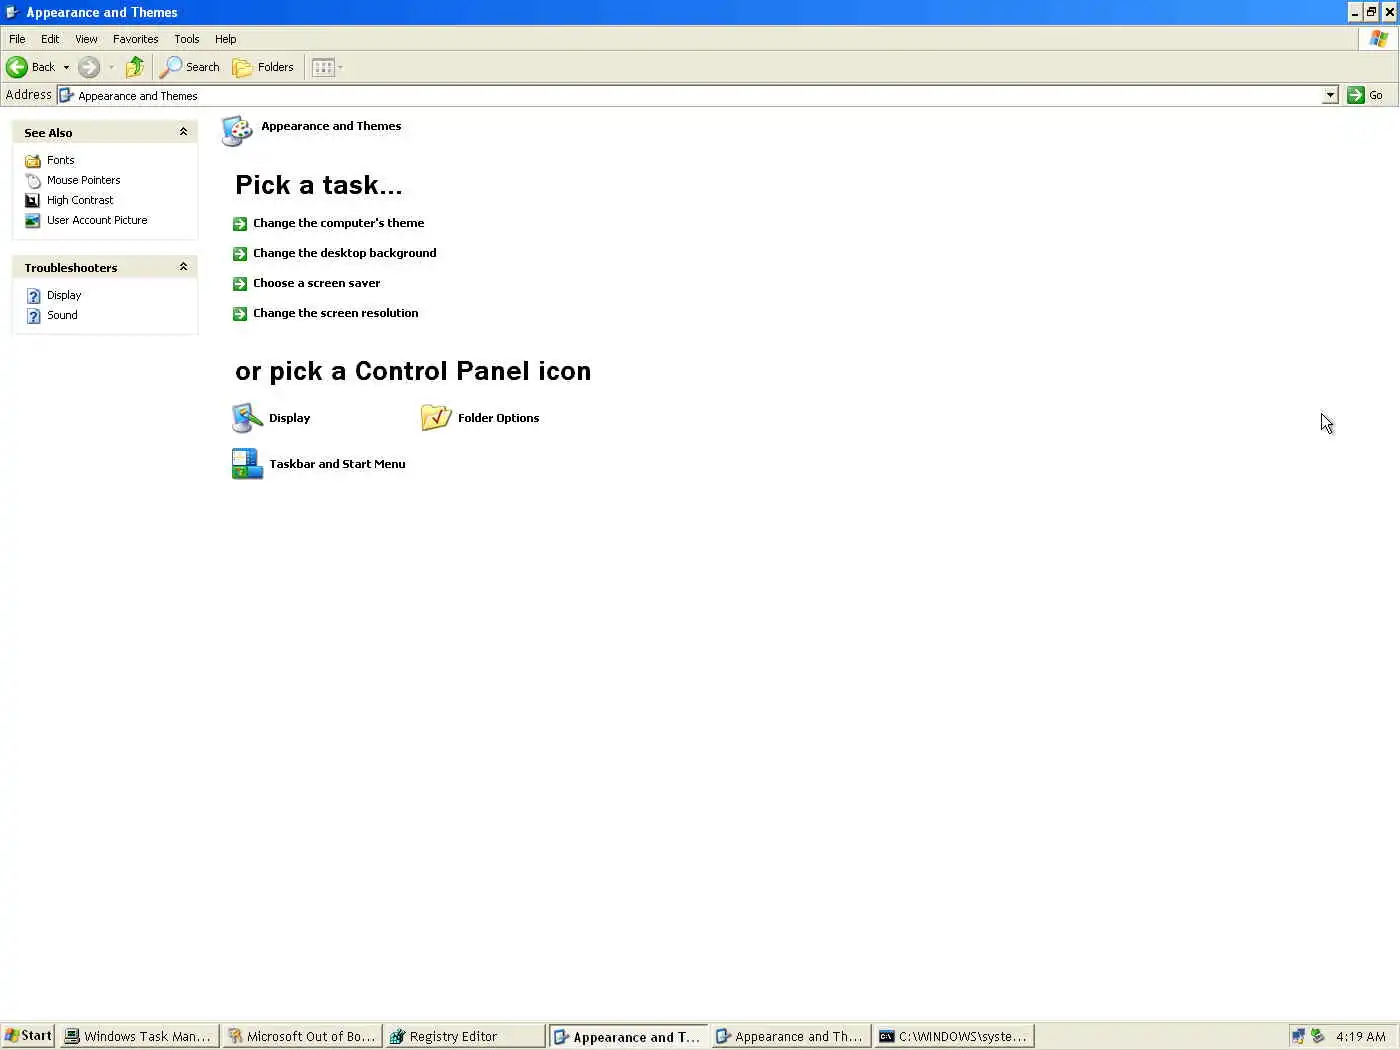
Task: Open the High Contrast link
Action: pos(80,200)
